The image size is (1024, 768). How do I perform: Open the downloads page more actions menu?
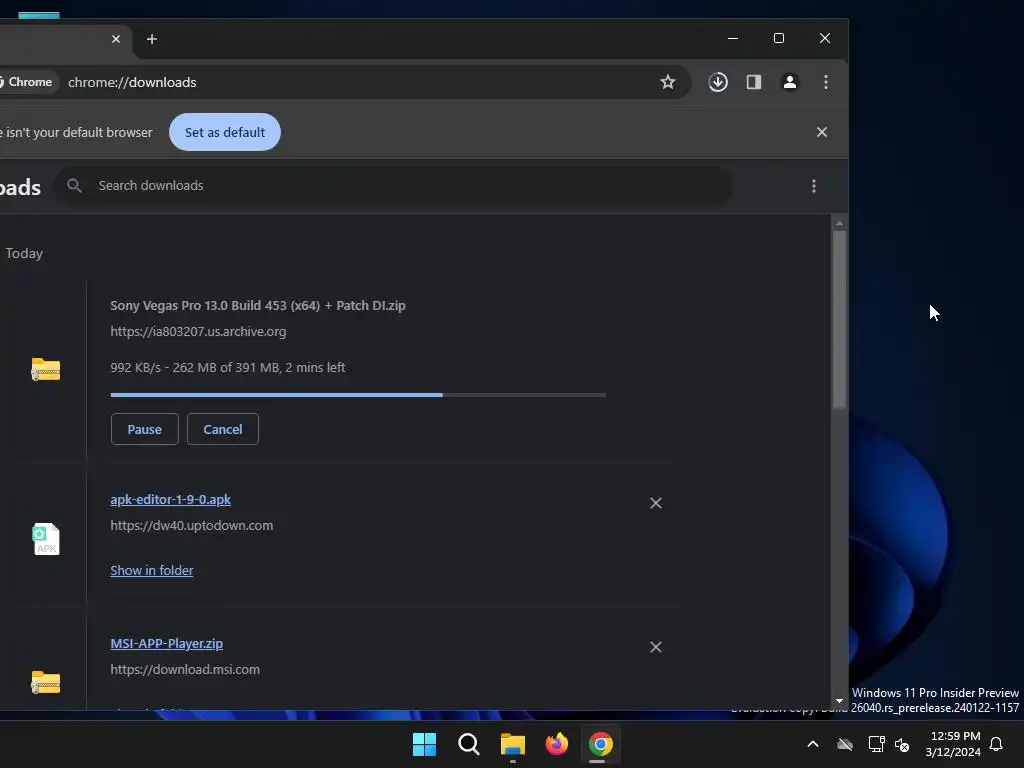point(814,186)
